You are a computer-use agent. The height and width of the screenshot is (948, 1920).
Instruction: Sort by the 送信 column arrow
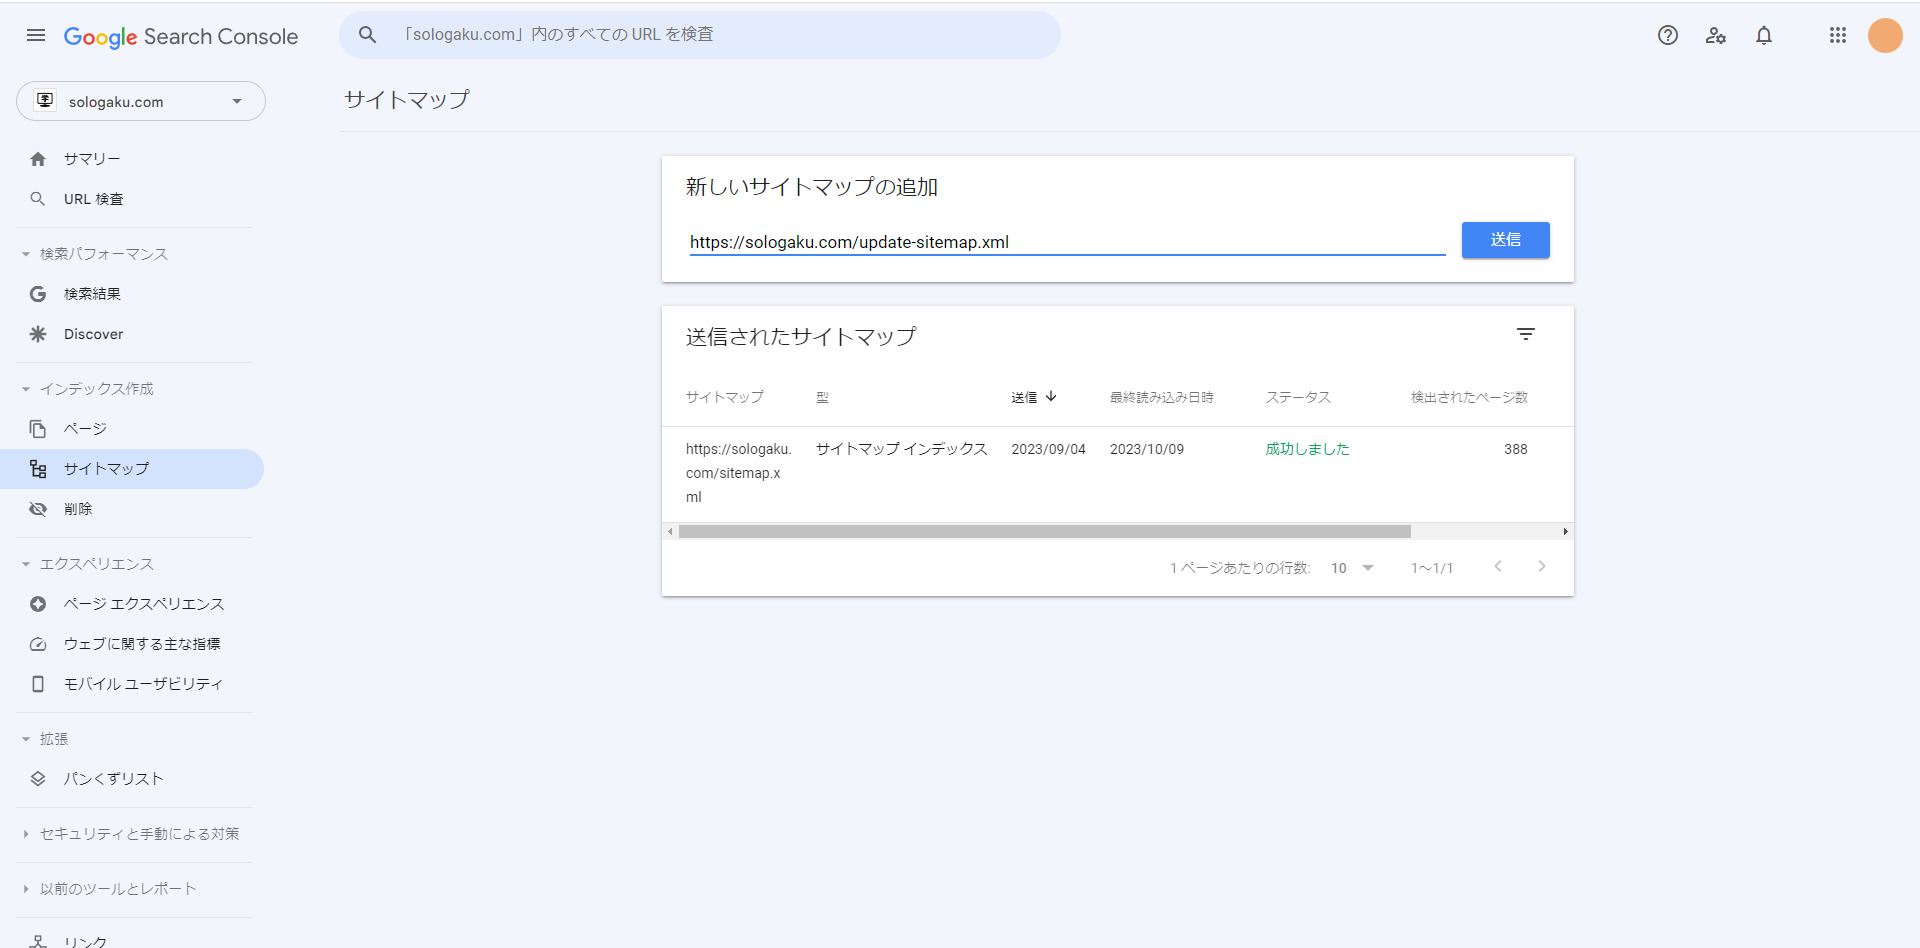click(x=1050, y=397)
